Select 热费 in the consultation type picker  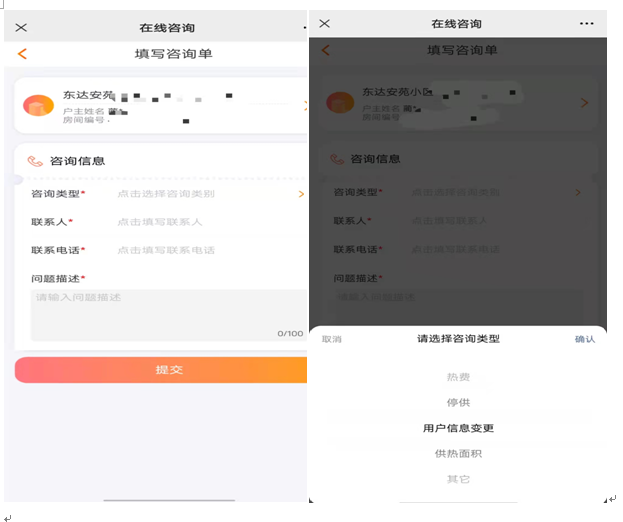(458, 377)
